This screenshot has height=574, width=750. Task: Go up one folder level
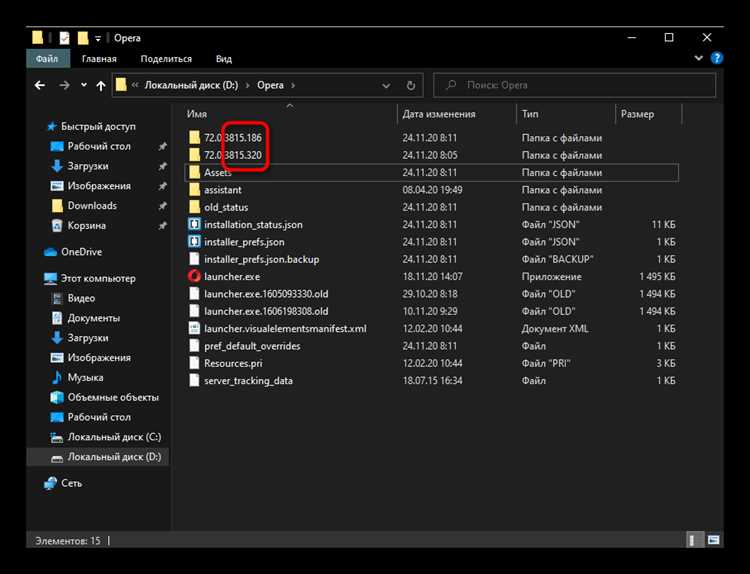tap(100, 86)
